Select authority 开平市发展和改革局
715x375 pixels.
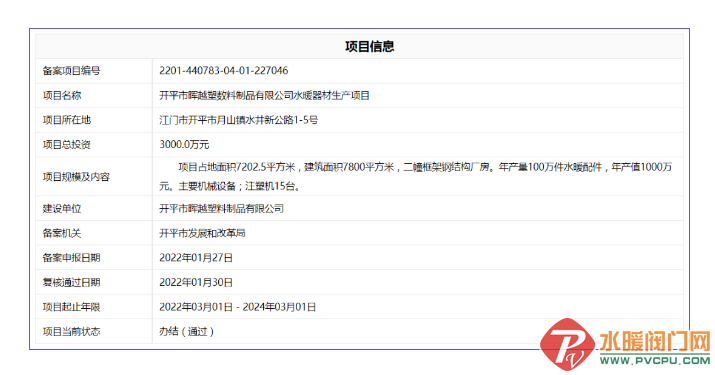[x=202, y=233]
